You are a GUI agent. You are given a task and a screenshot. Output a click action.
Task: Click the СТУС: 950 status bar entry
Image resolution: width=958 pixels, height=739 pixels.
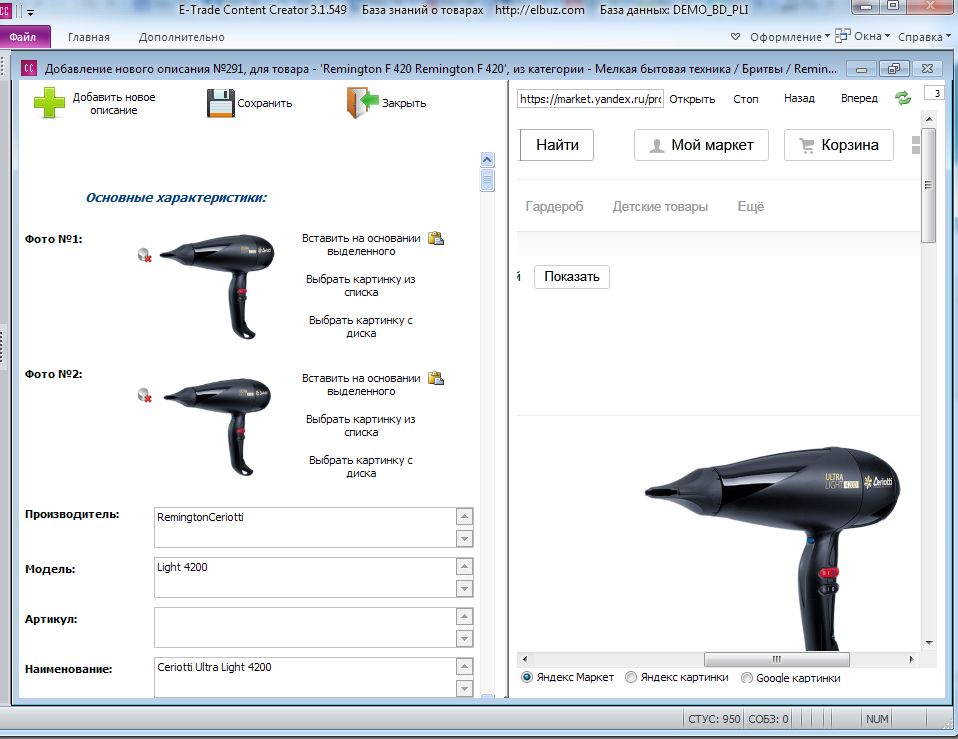coord(714,719)
